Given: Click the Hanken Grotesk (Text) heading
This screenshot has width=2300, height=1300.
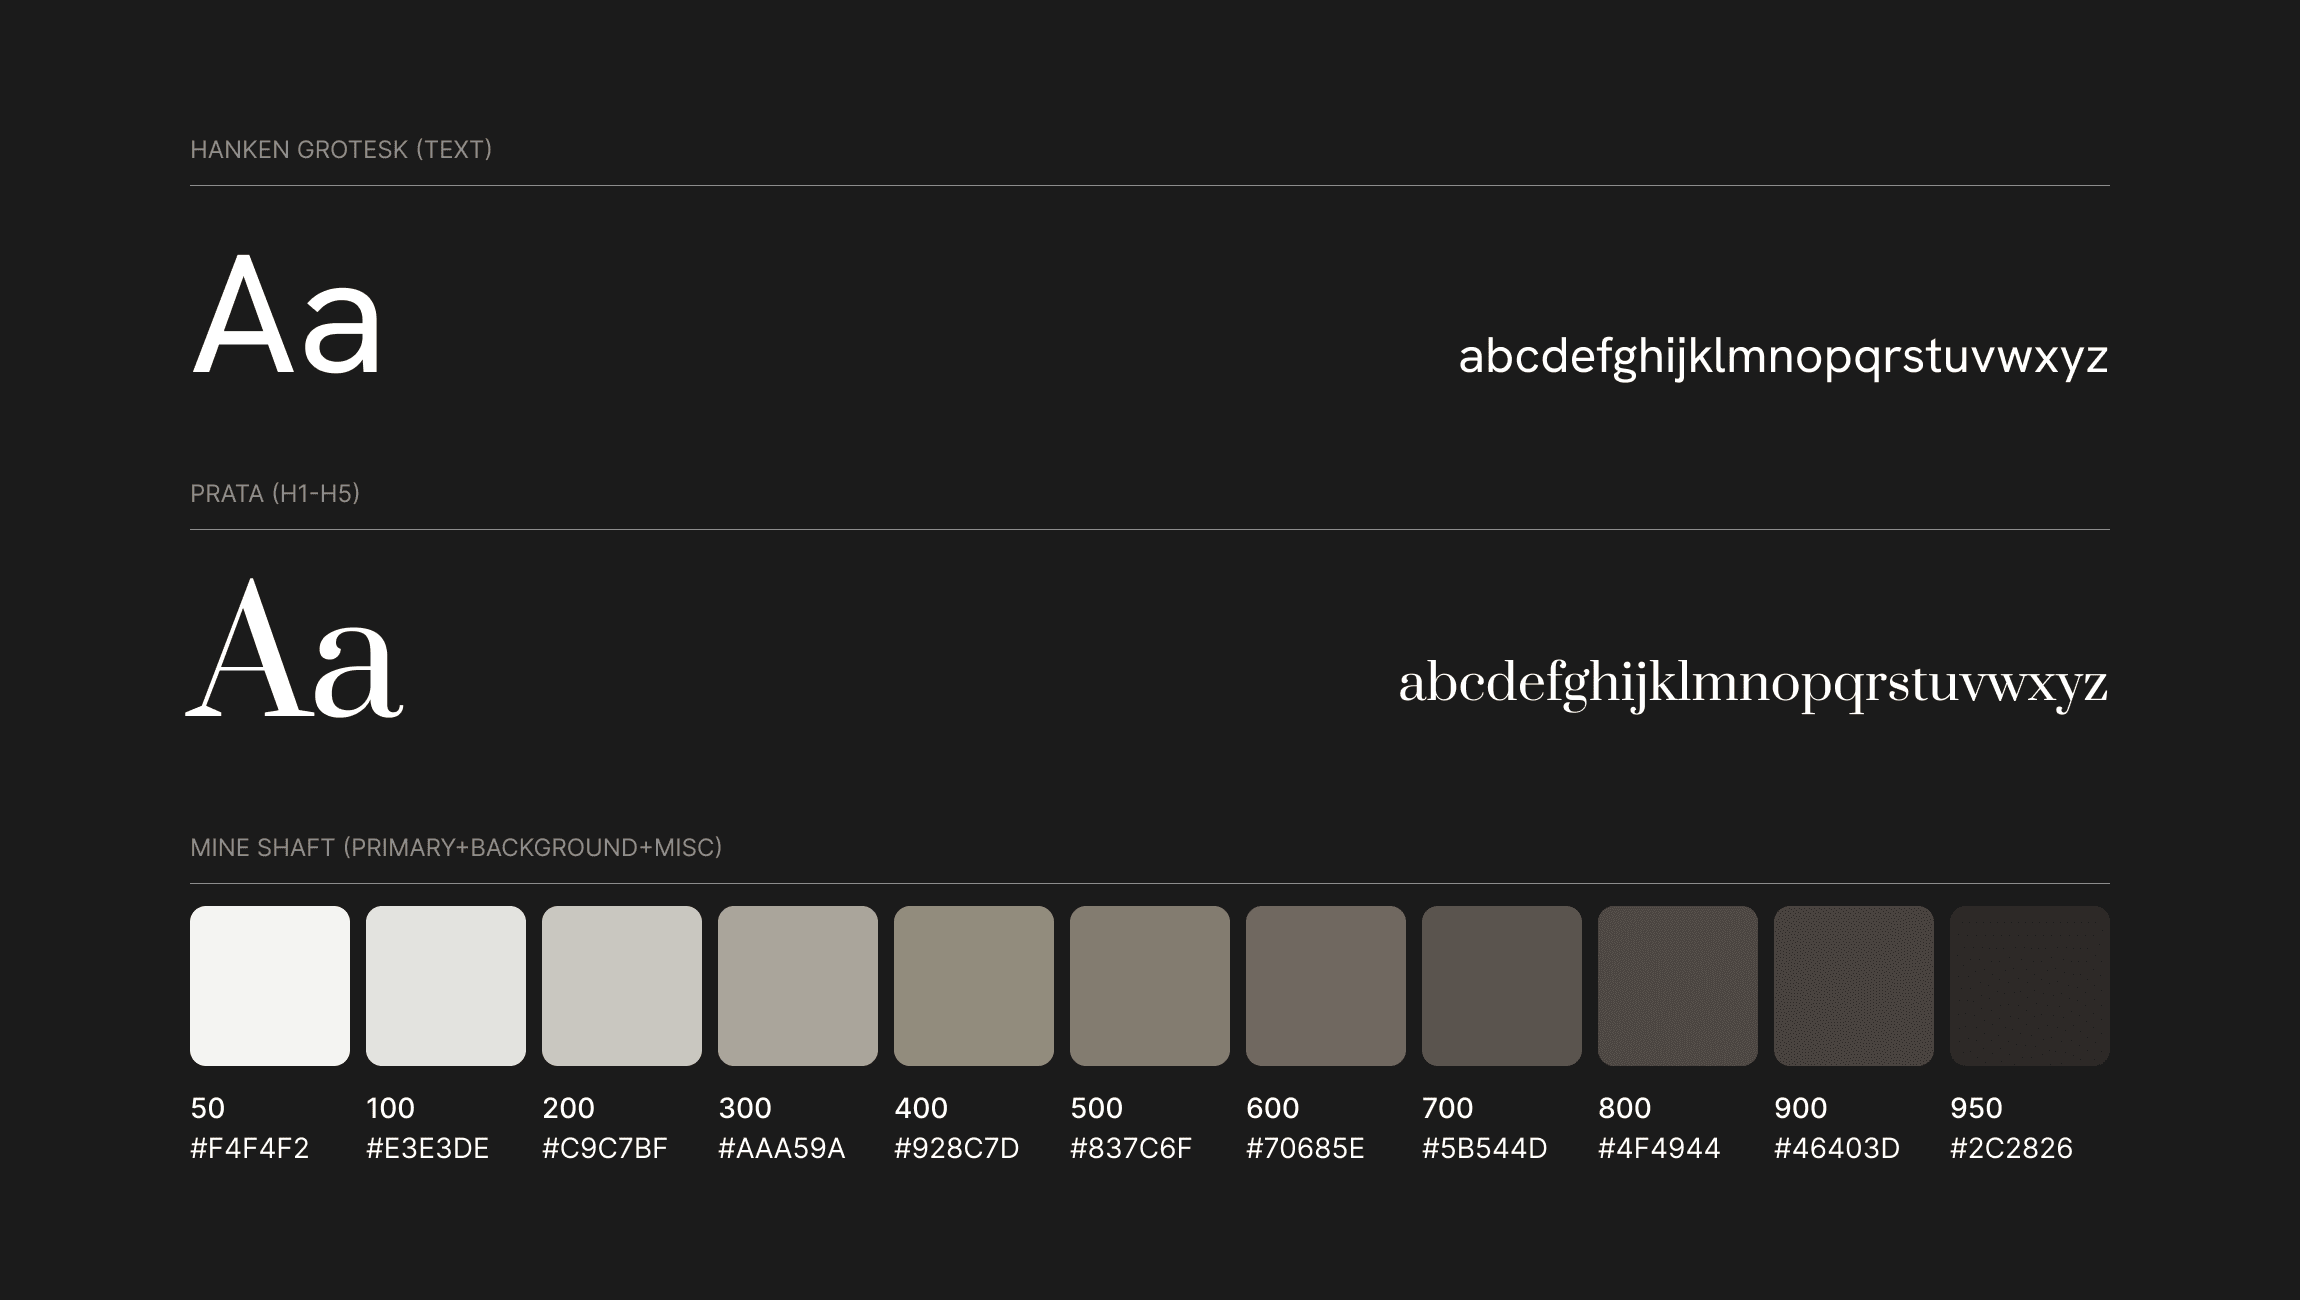Looking at the screenshot, I should 341,150.
